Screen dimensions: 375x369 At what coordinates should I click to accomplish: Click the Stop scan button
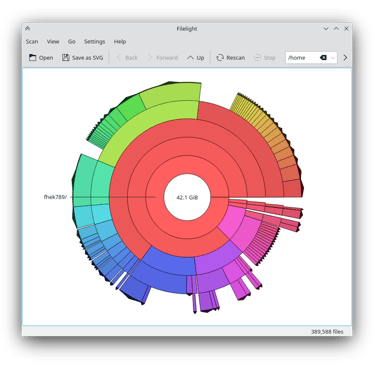[265, 58]
